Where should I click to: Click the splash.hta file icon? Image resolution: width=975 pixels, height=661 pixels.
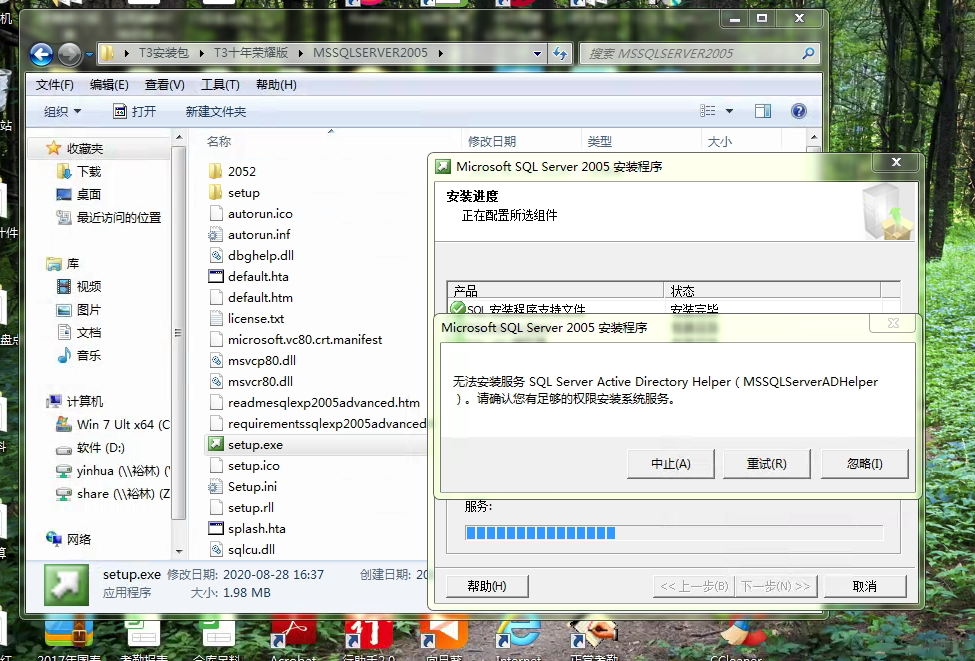(x=216, y=529)
